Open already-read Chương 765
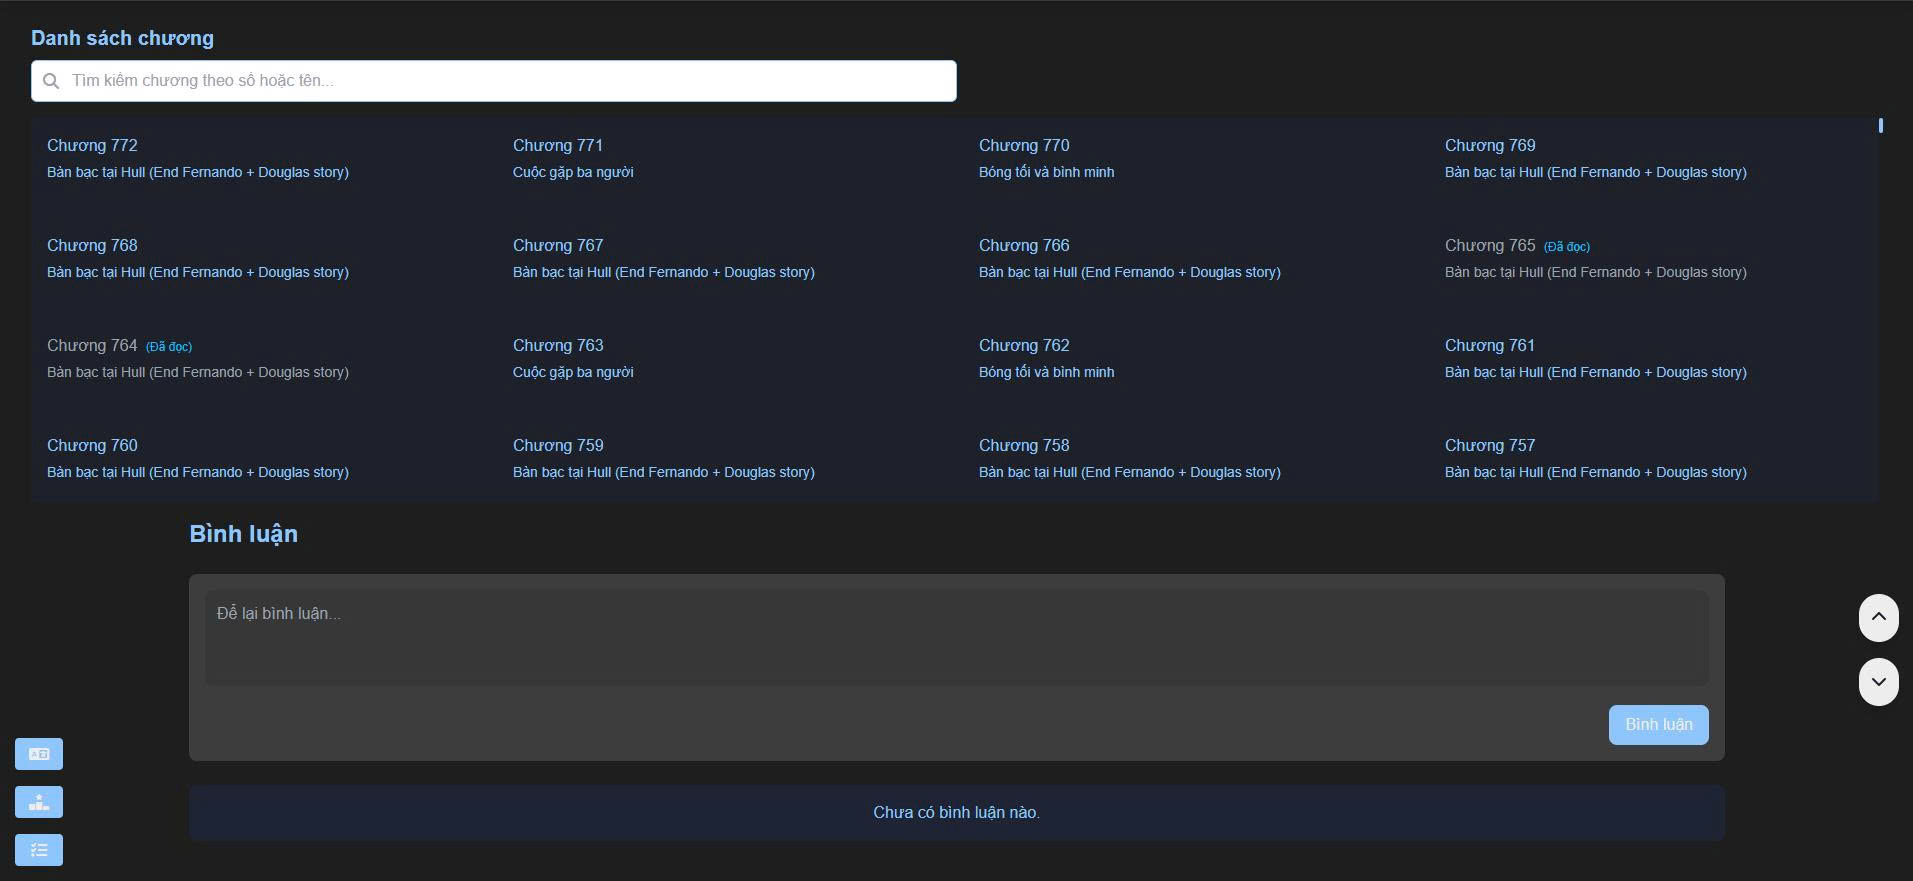 pyautogui.click(x=1490, y=246)
